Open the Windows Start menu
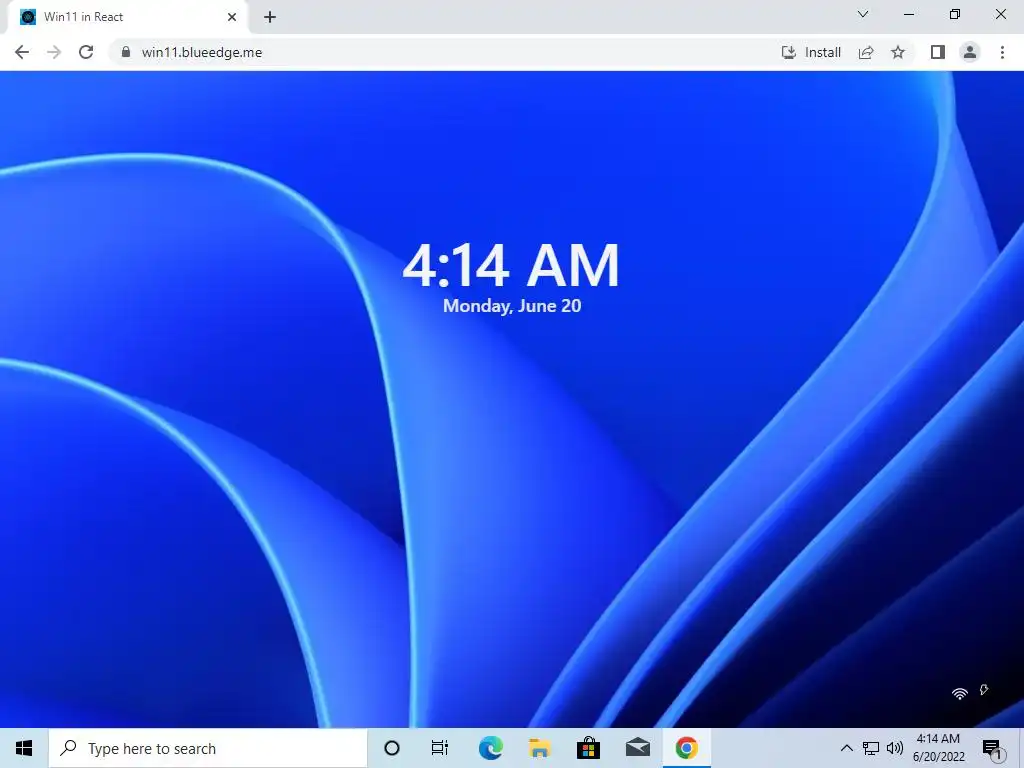Screen dimensions: 1024x768 tap(24, 748)
